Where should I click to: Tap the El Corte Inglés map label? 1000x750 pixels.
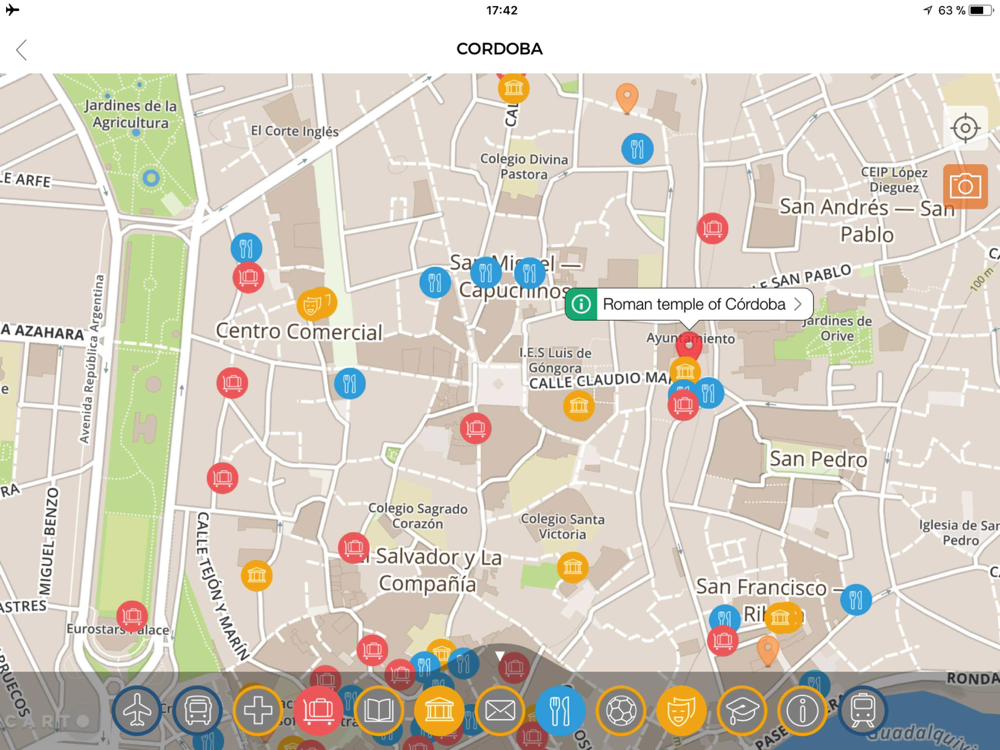click(295, 131)
